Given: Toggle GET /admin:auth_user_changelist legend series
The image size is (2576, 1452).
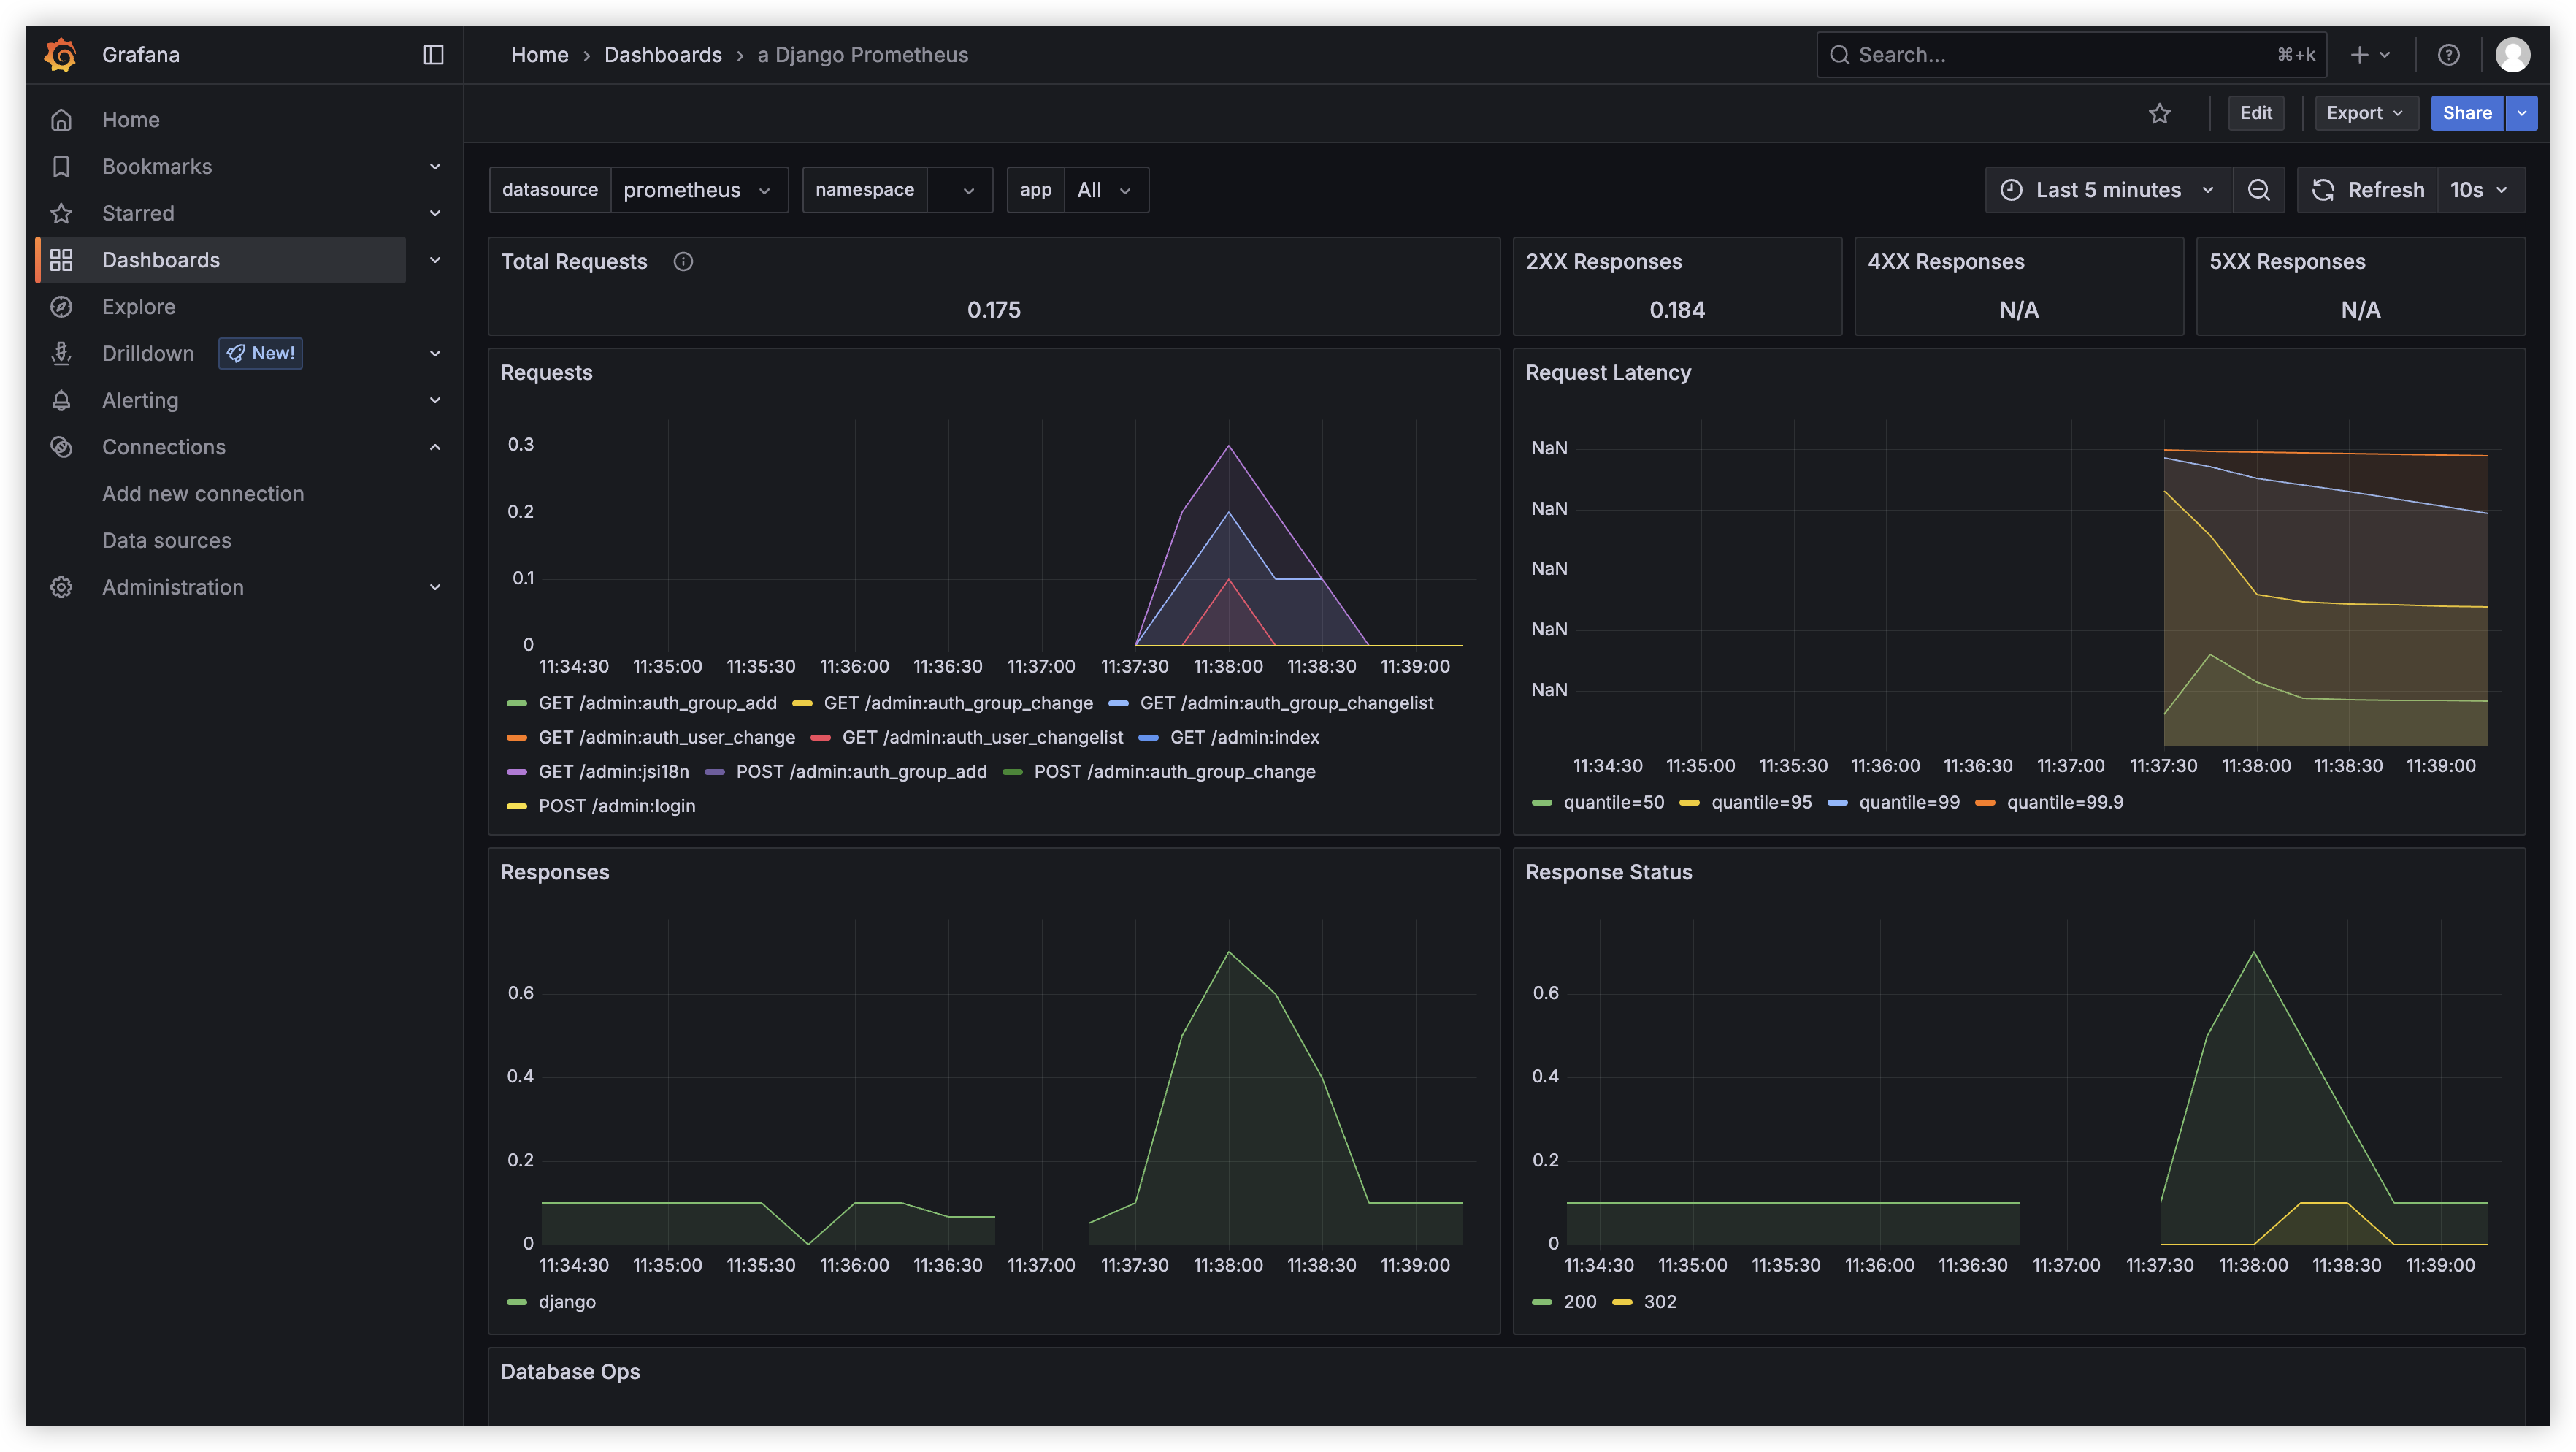Looking at the screenshot, I should point(983,737).
